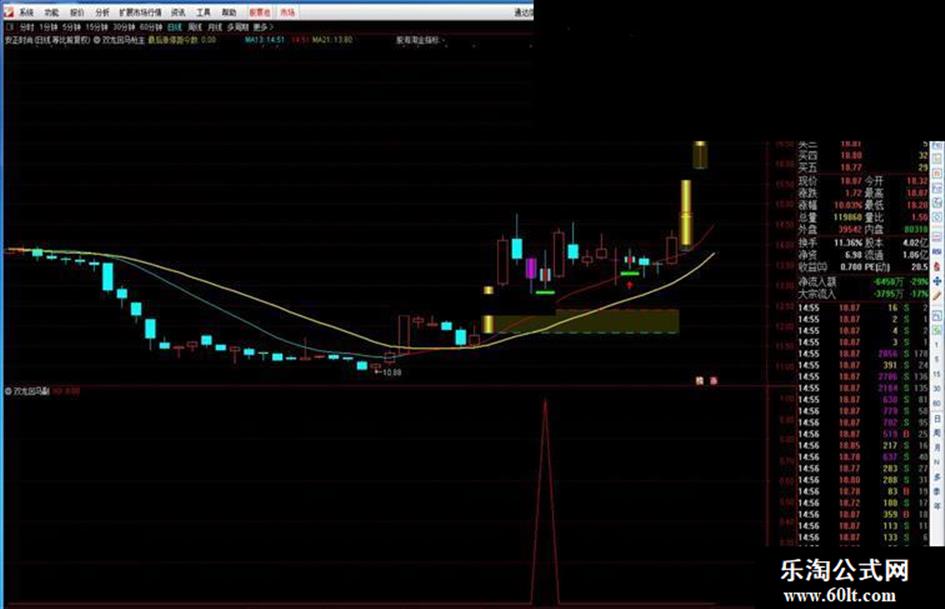
Task: Open the 工具 menu
Action: 203,12
